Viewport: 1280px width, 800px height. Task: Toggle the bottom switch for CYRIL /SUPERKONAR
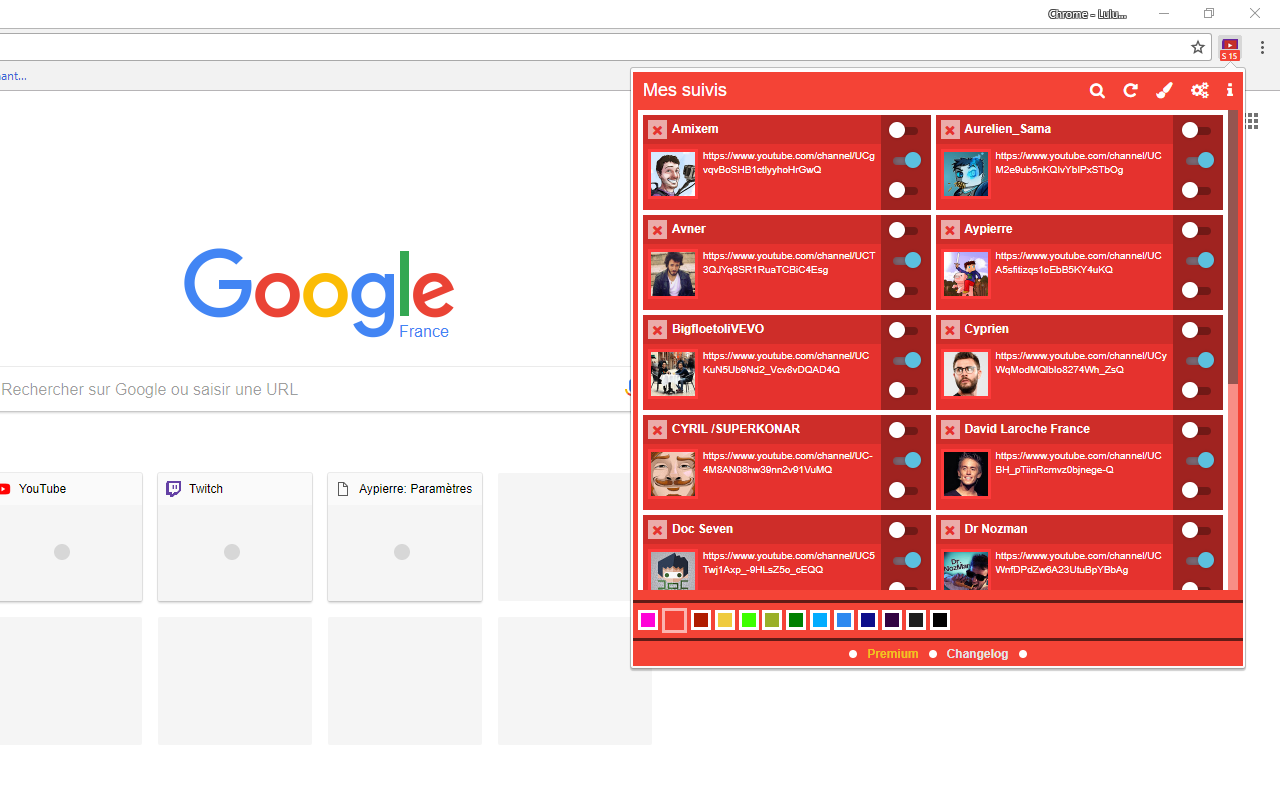coord(904,490)
